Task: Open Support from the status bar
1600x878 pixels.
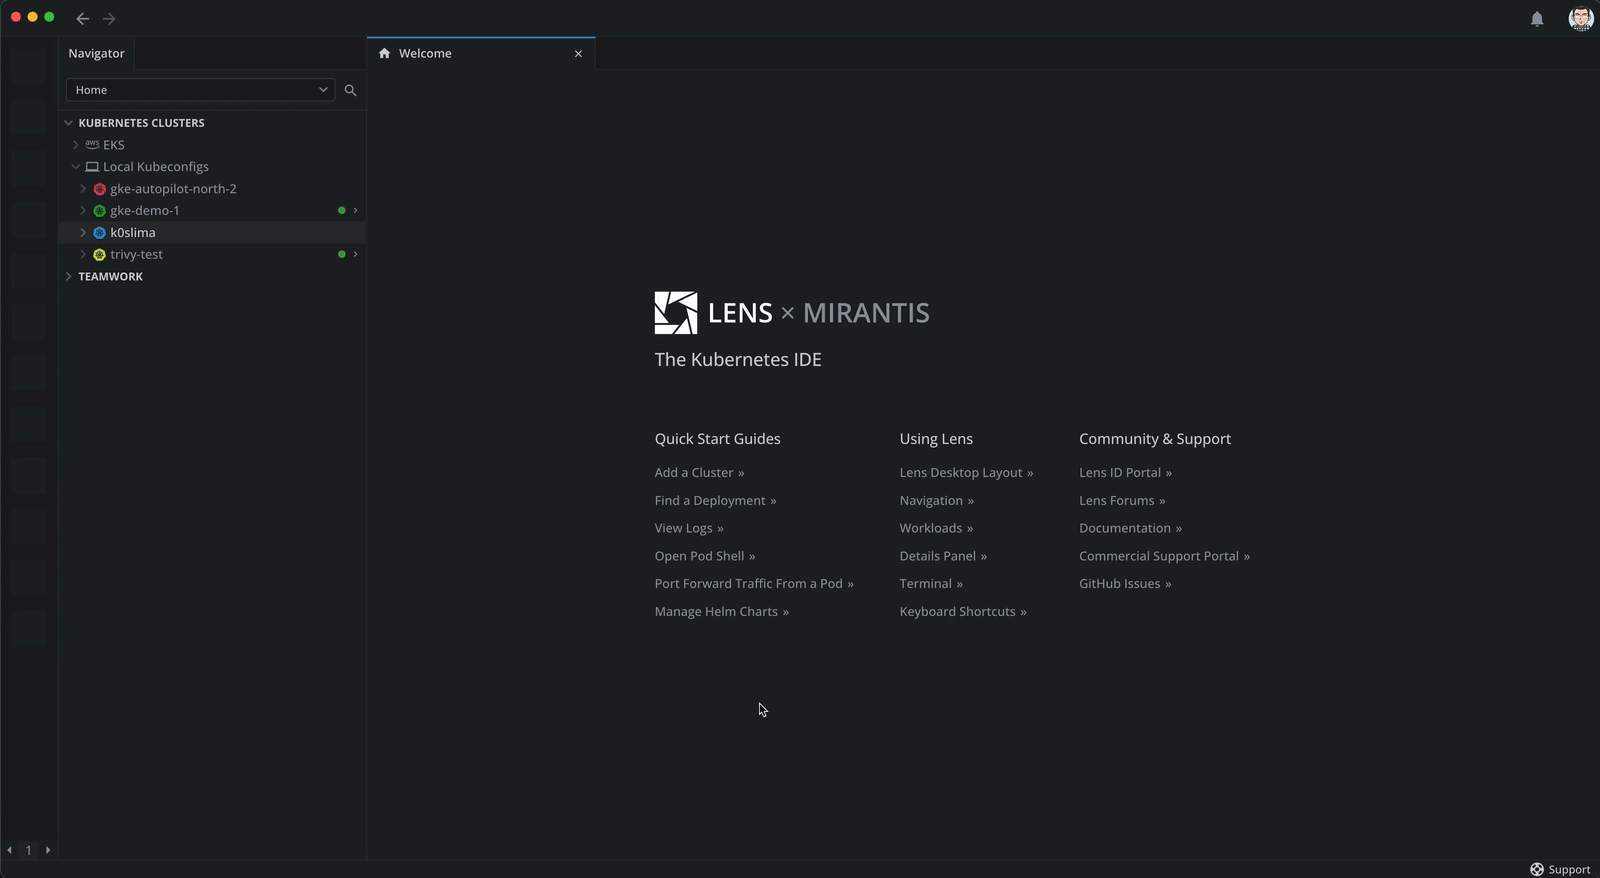Action: click(x=1560, y=869)
